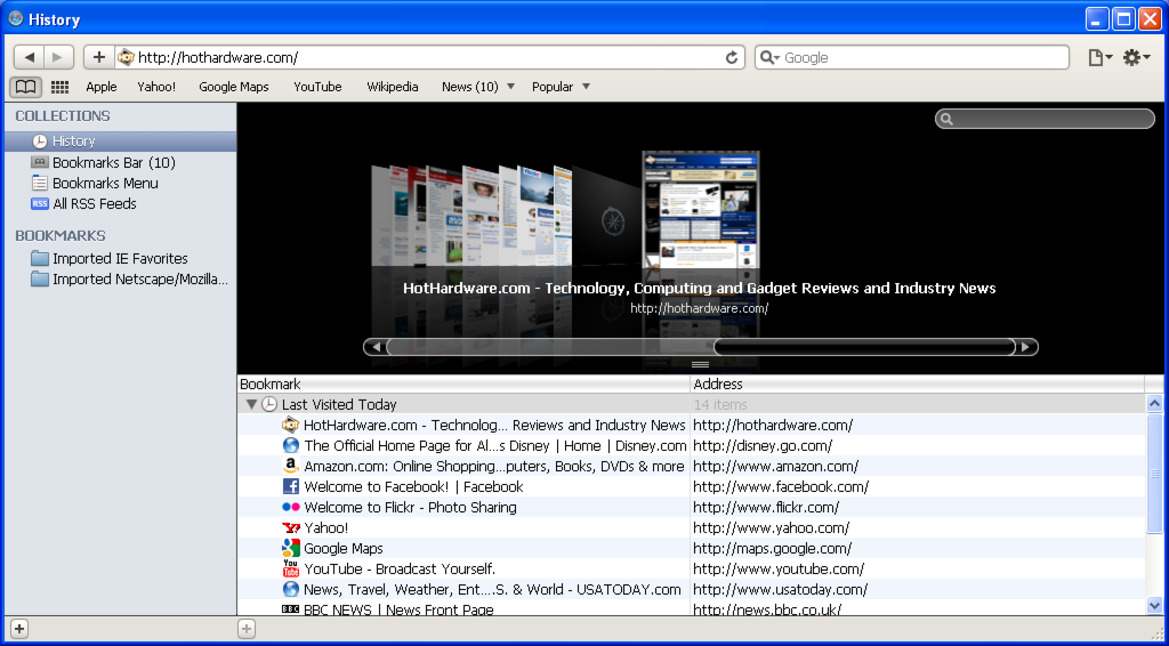Image resolution: width=1169 pixels, height=646 pixels.
Task: Open Top Sites grid icon
Action: [x=60, y=87]
